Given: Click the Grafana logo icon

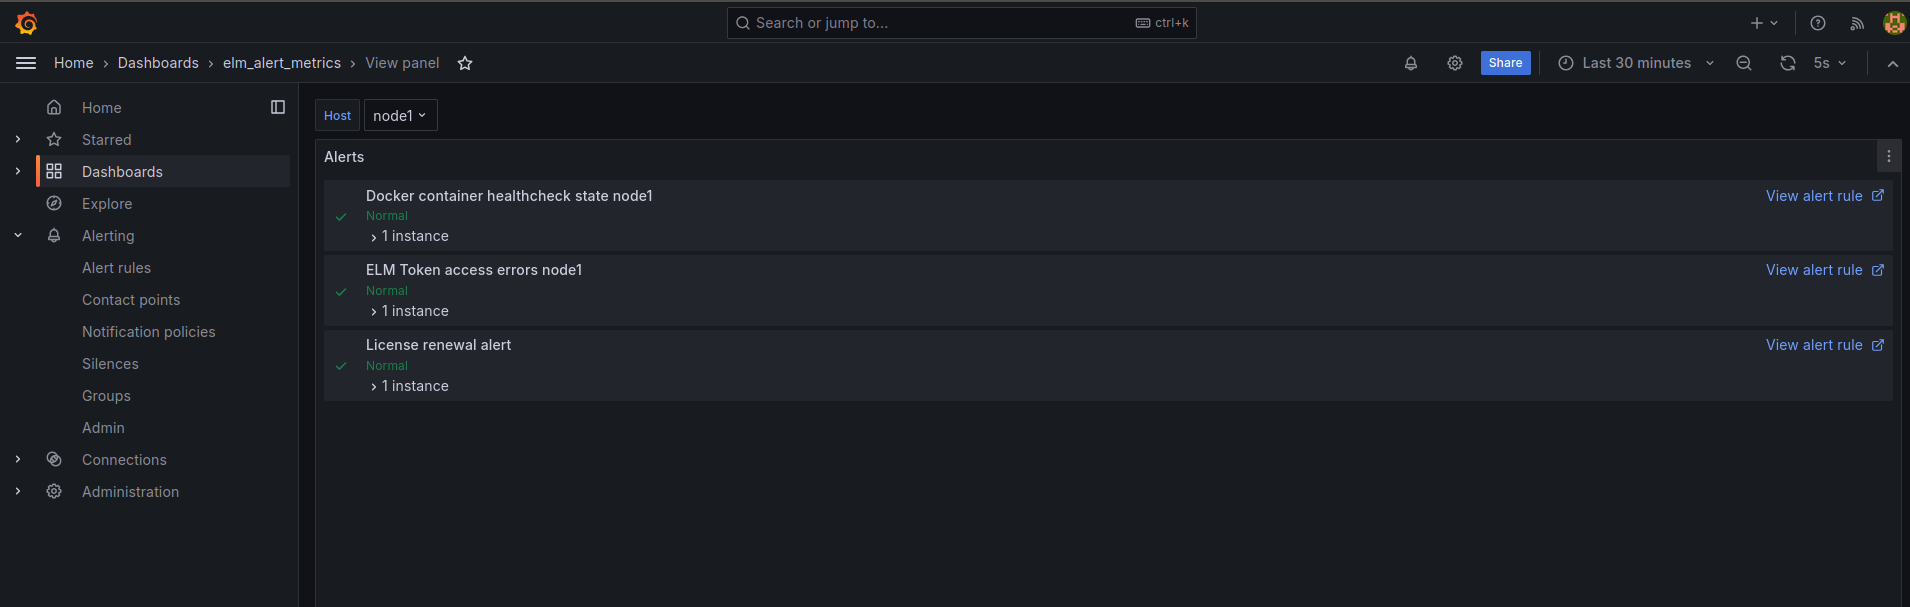Looking at the screenshot, I should (x=27, y=23).
